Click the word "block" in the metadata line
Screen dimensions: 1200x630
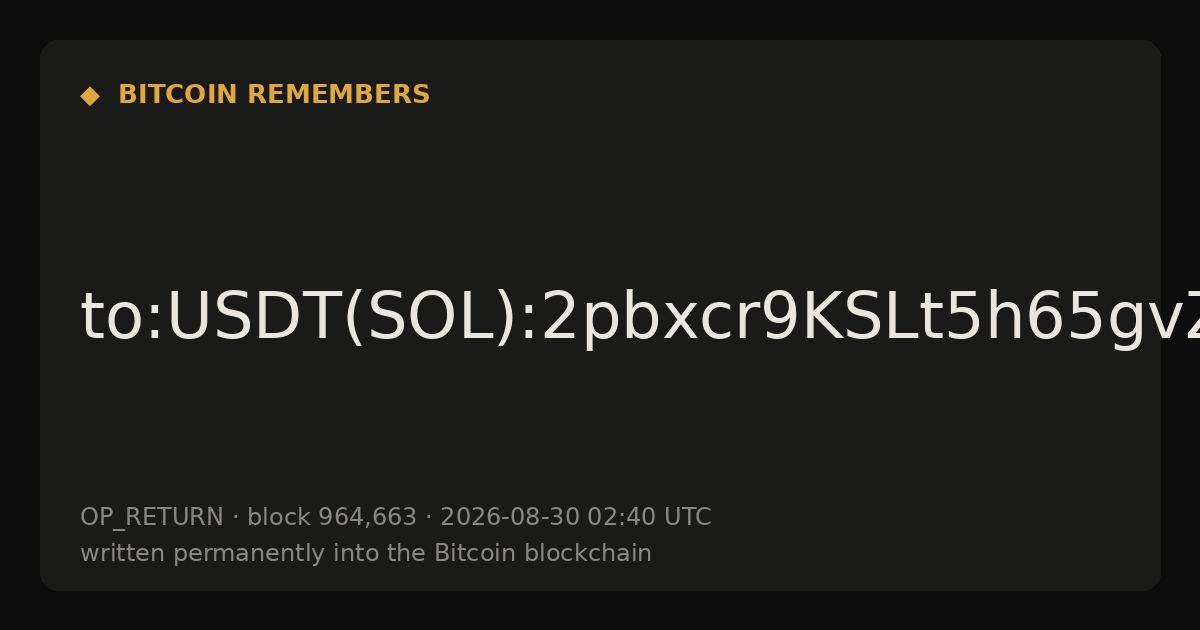tap(279, 517)
